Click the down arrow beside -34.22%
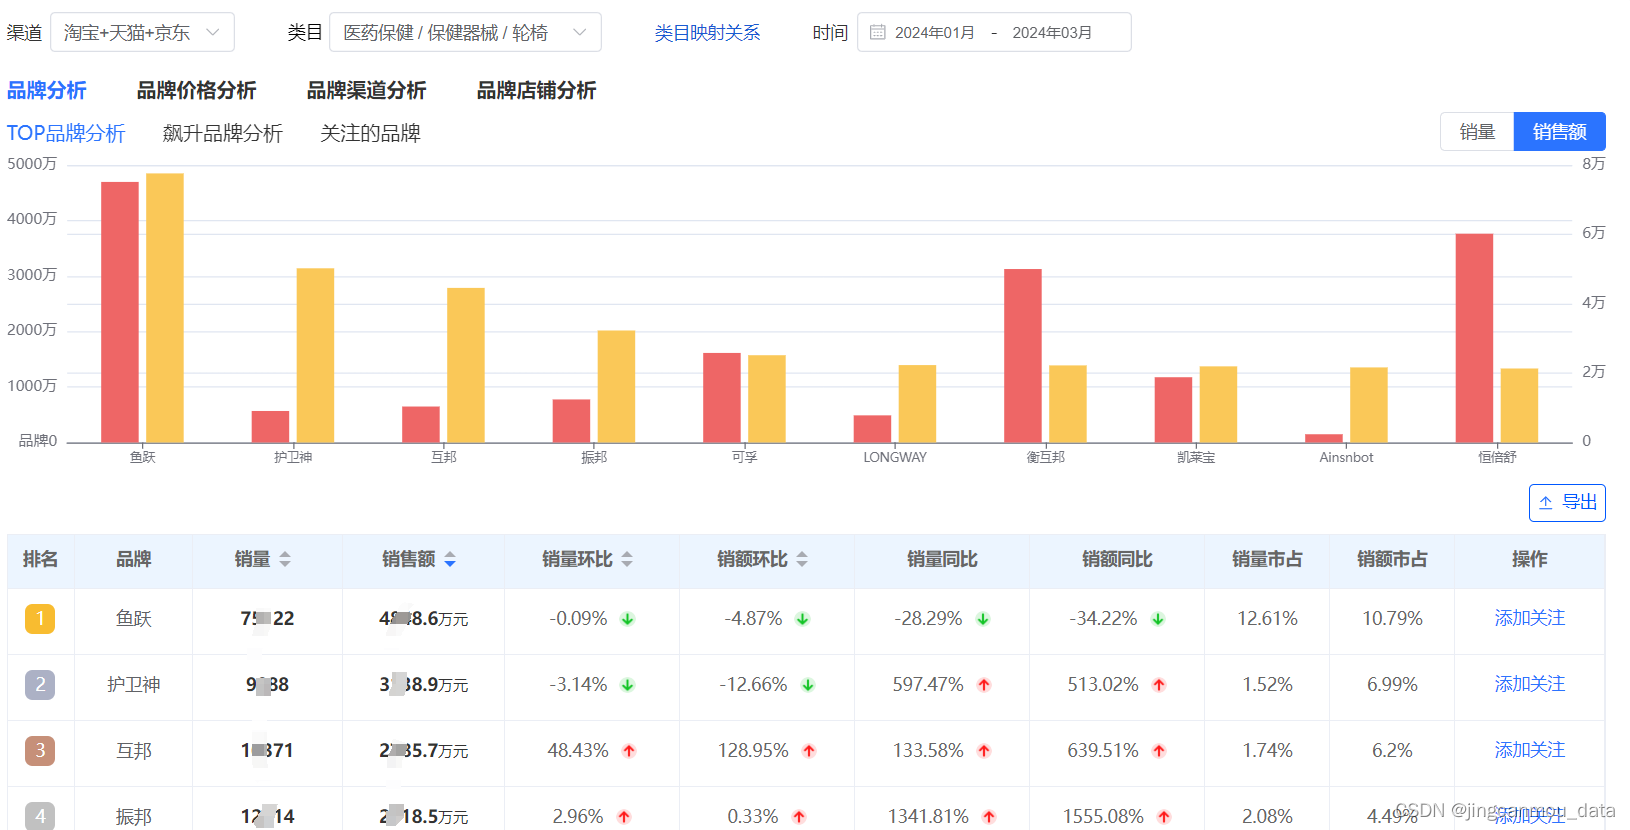Screen dimensions: 1630x830 point(1158,619)
